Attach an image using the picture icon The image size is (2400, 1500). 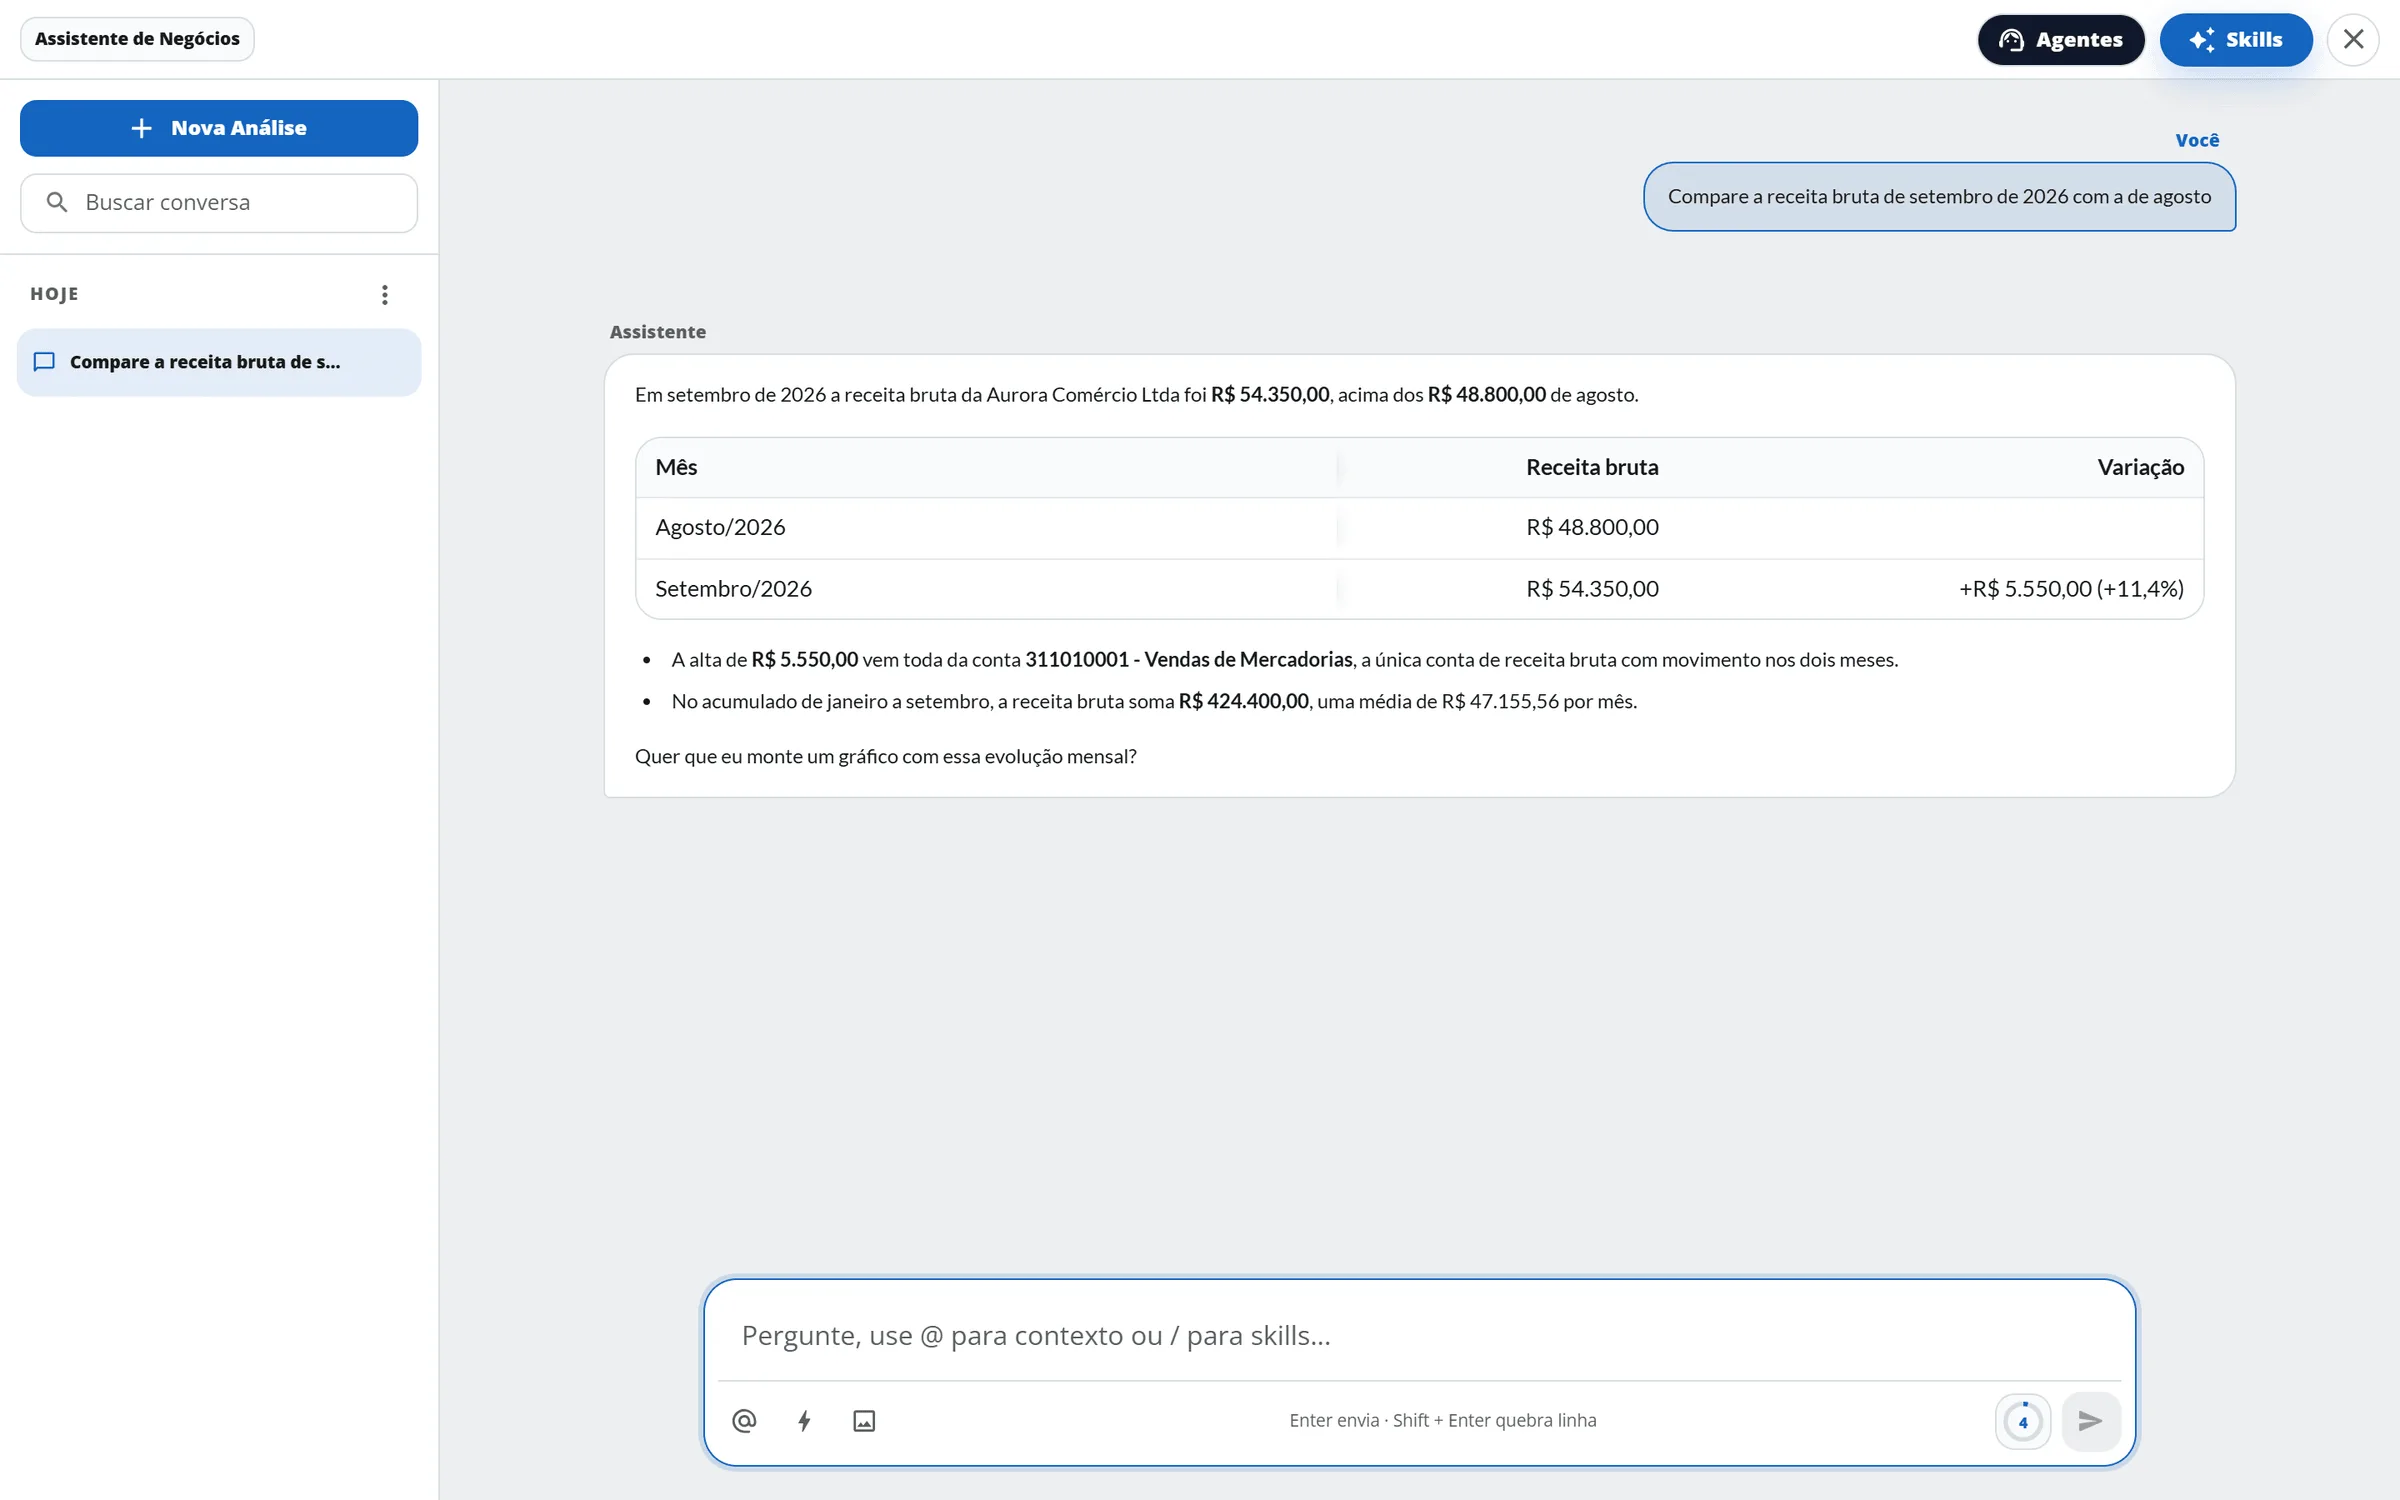click(x=864, y=1420)
